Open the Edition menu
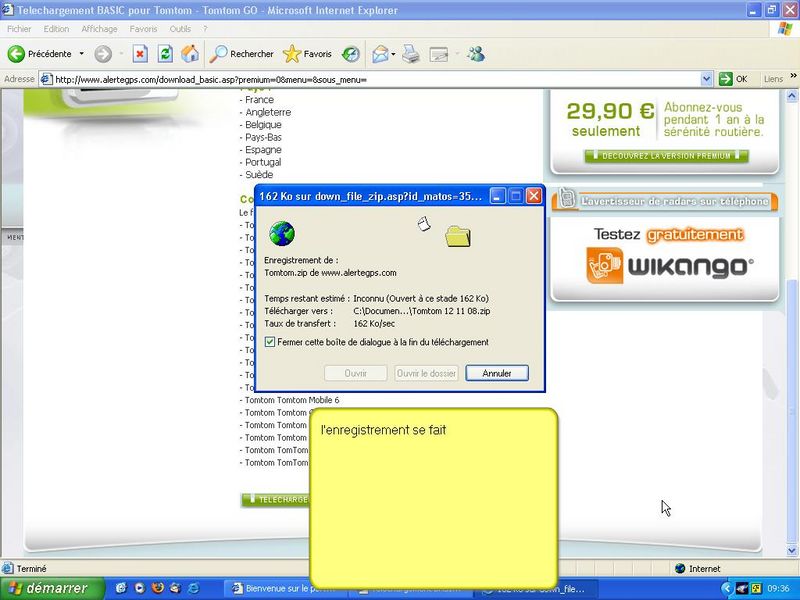The width and height of the screenshot is (800, 600). pos(56,29)
